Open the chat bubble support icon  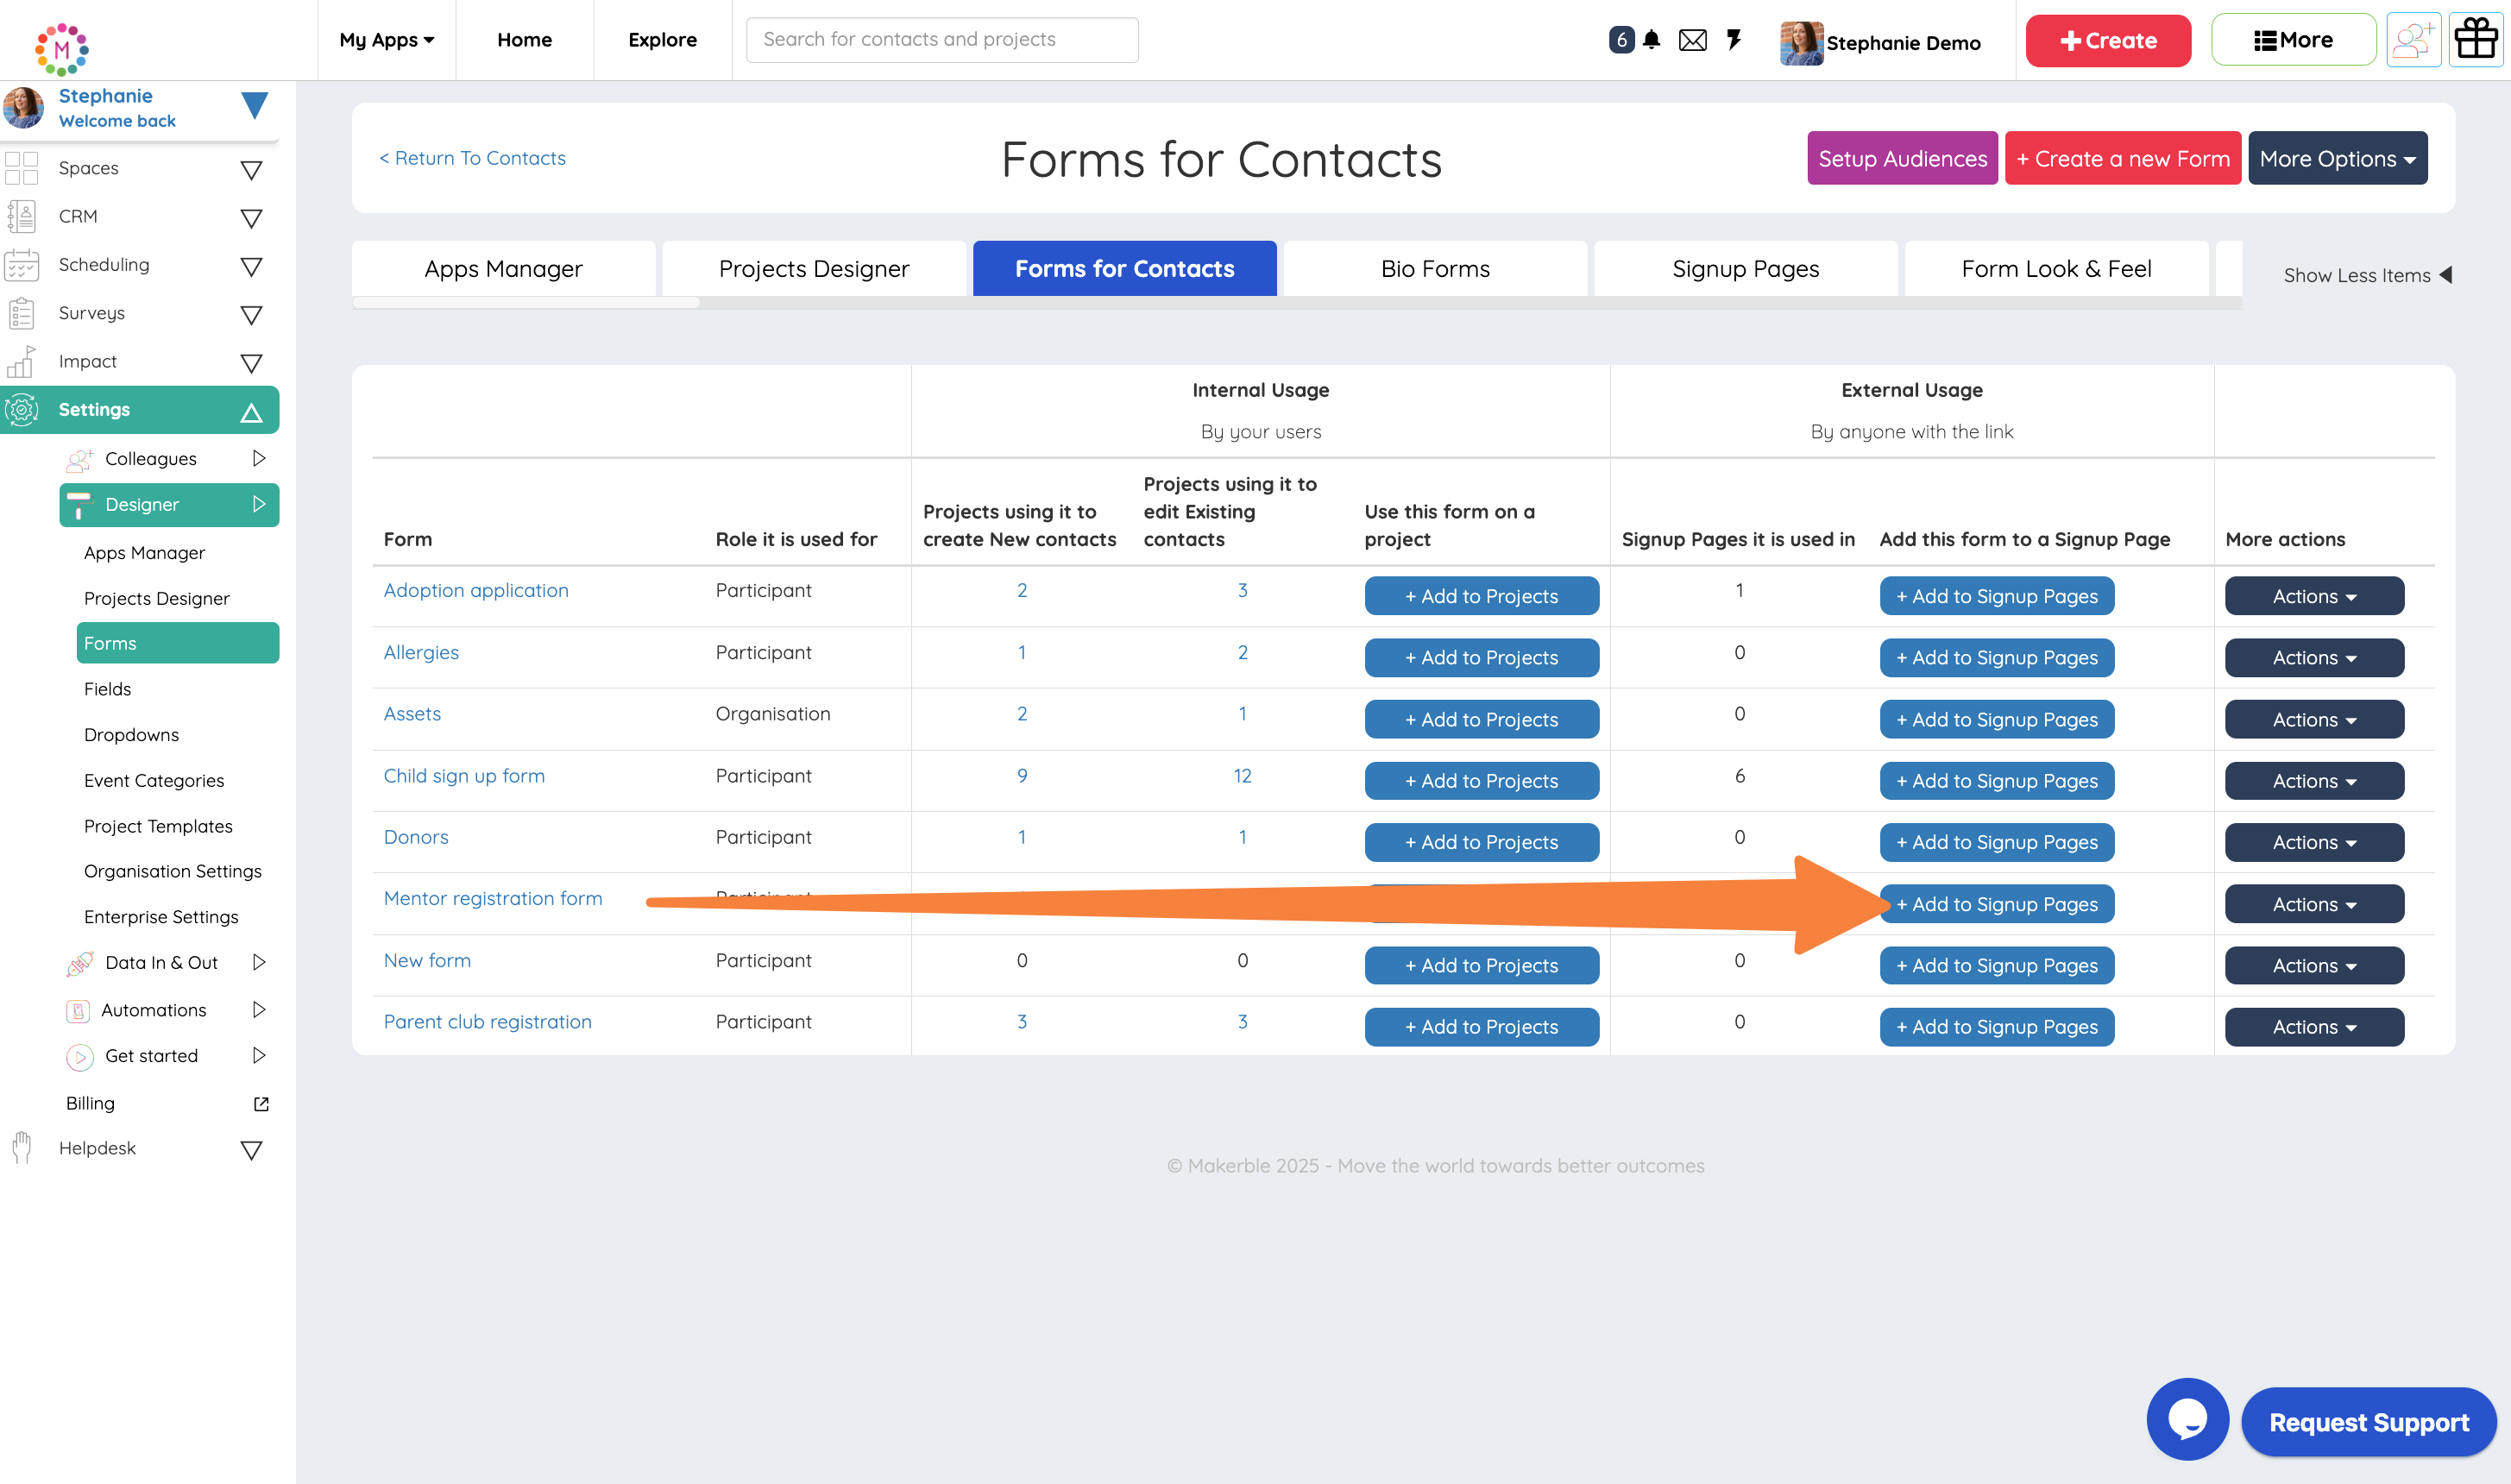pos(2187,1419)
